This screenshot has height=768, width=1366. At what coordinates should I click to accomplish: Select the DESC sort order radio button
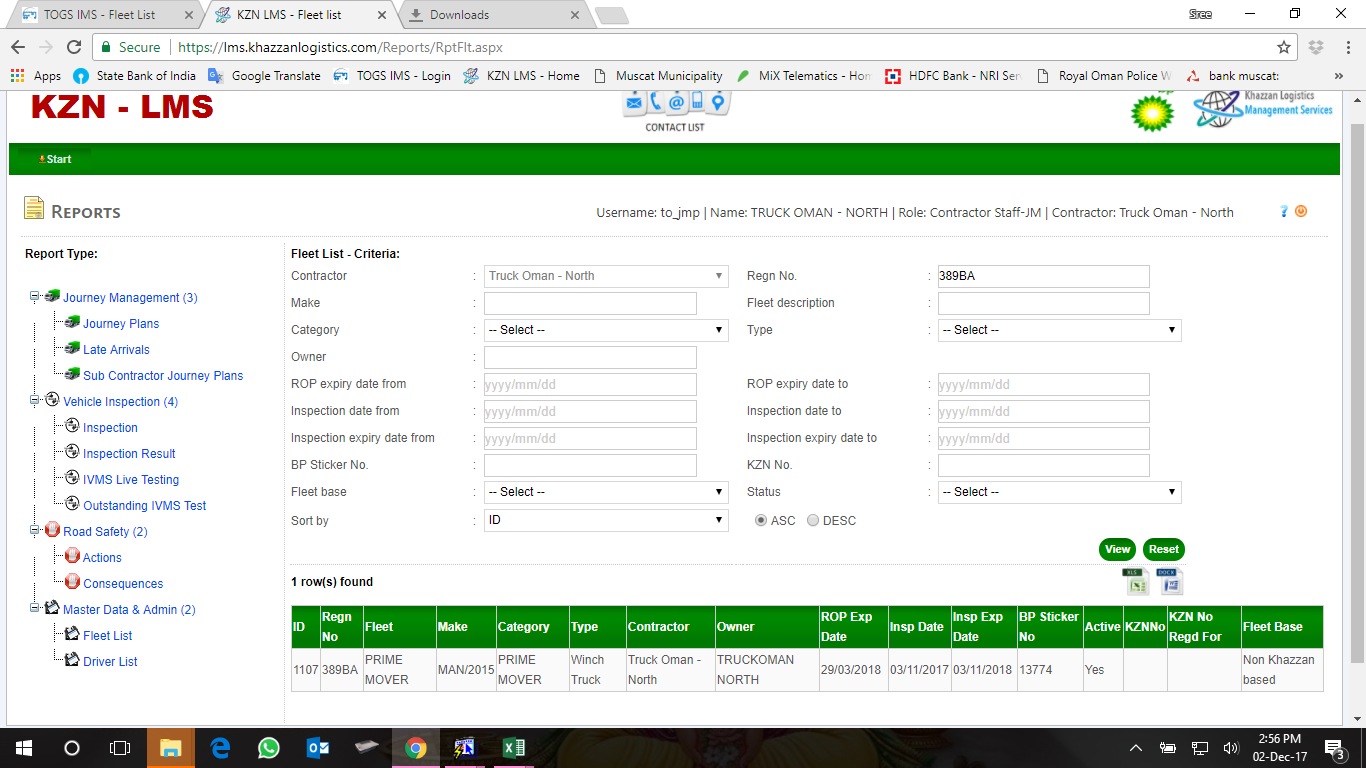pos(813,521)
